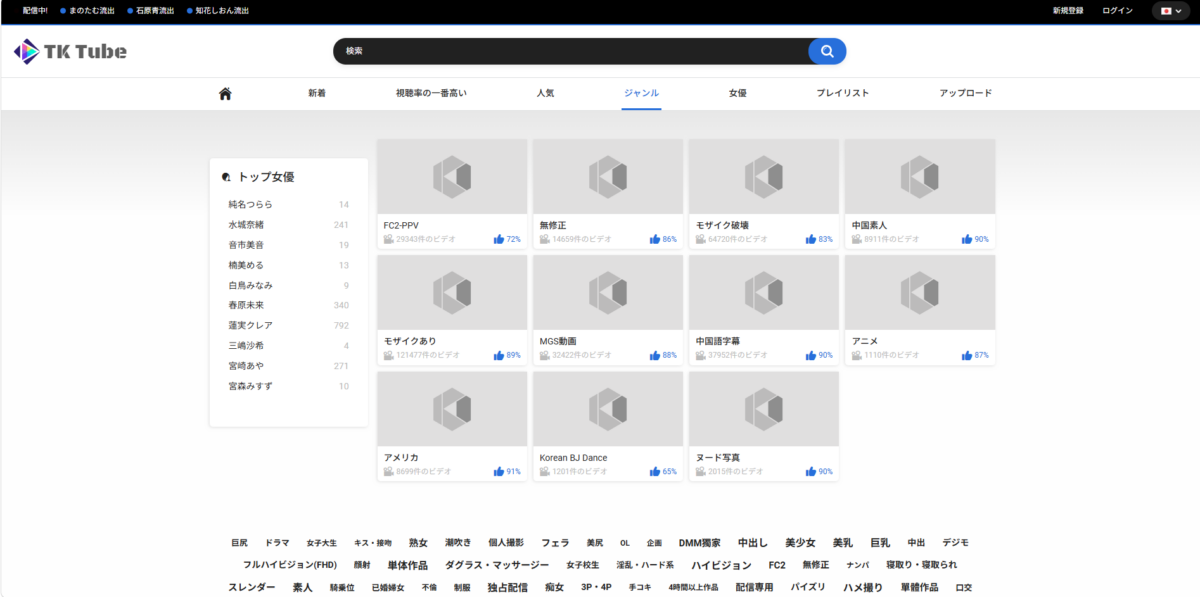1200x597 pixels.
Task: Click the home icon in navigation bar
Action: 225,93
